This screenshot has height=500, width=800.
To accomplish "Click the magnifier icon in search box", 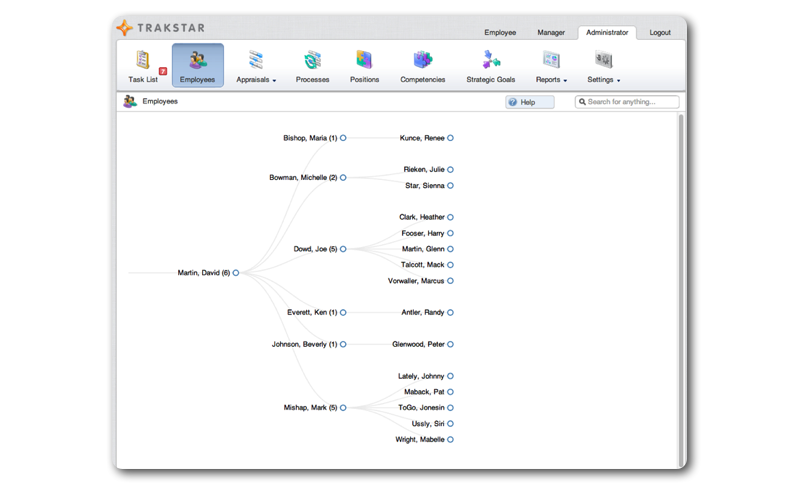I will [582, 102].
